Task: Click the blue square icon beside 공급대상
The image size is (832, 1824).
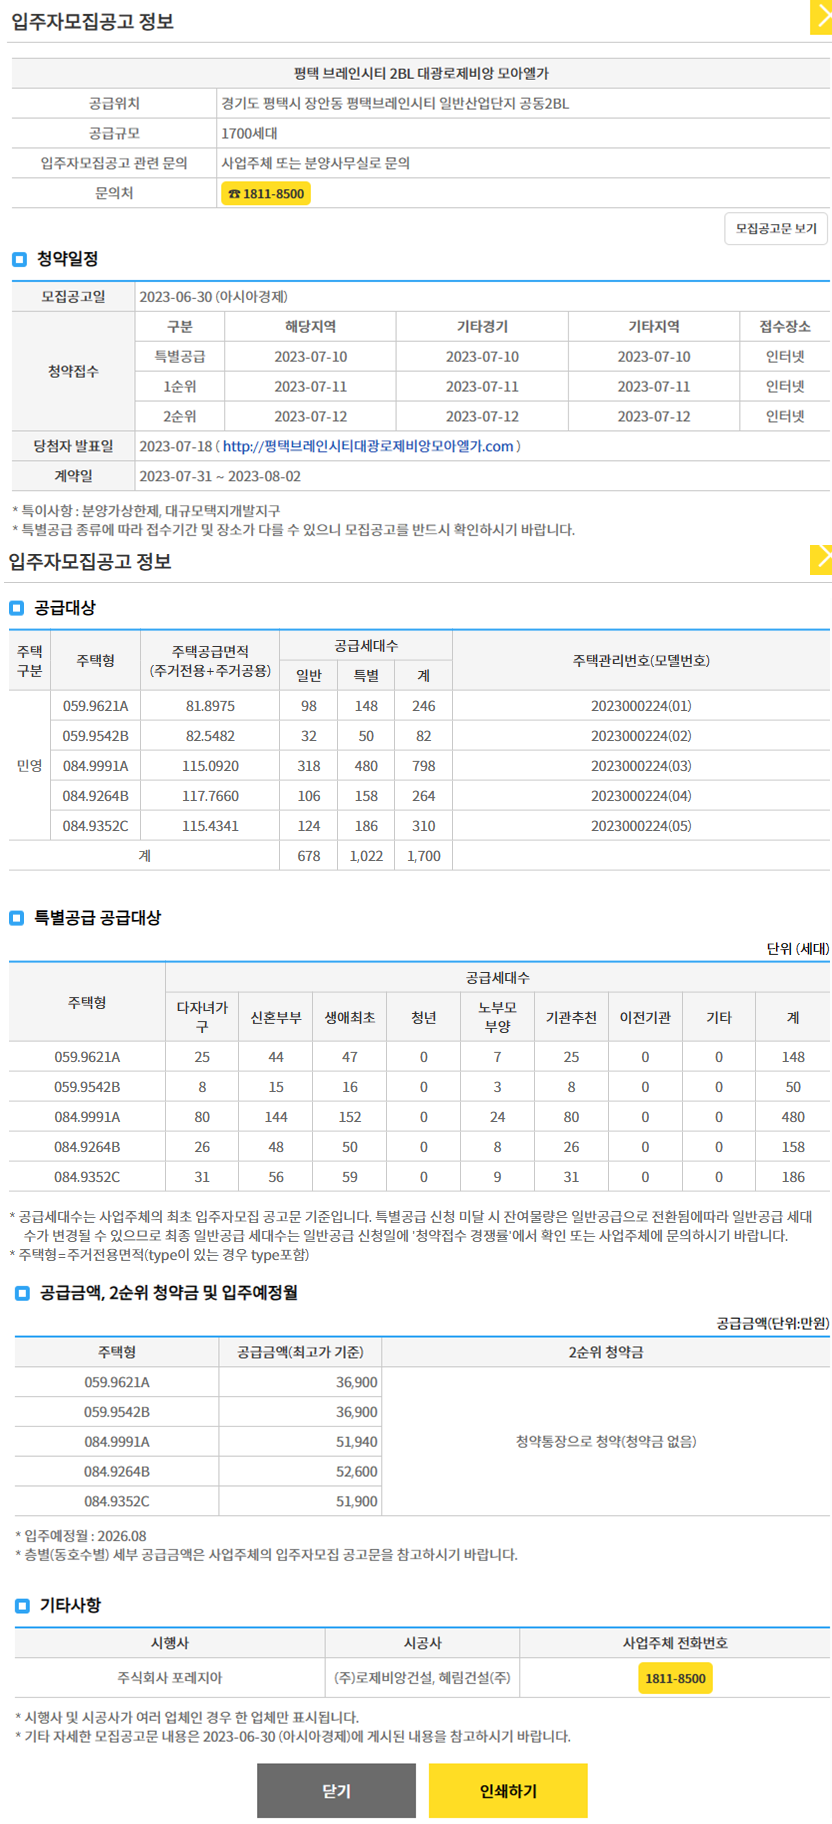Action: point(16,608)
